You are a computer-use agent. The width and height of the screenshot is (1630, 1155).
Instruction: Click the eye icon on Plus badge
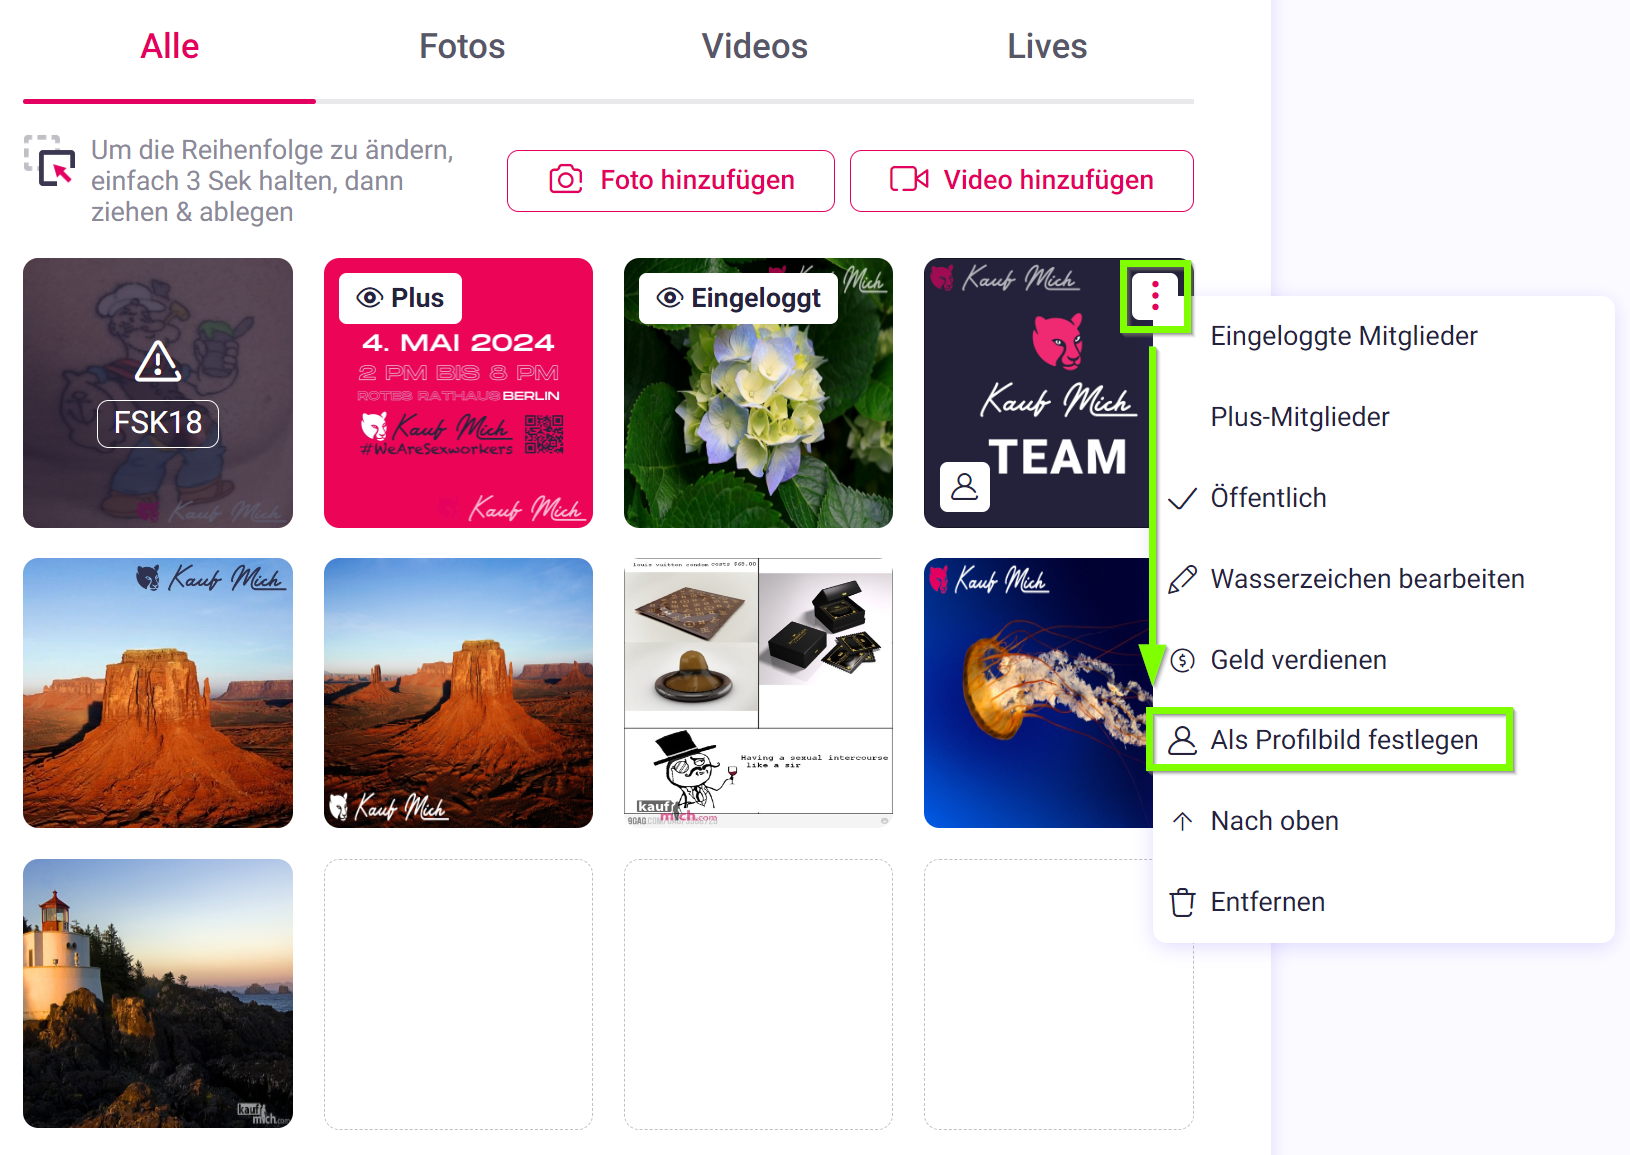point(370,298)
